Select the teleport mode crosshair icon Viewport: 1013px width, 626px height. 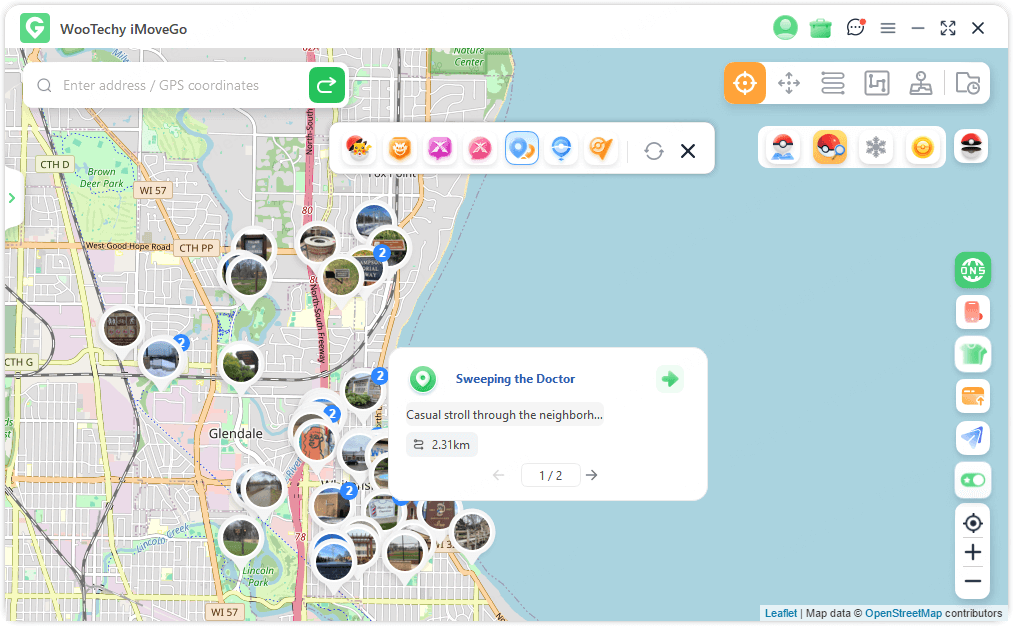point(745,83)
